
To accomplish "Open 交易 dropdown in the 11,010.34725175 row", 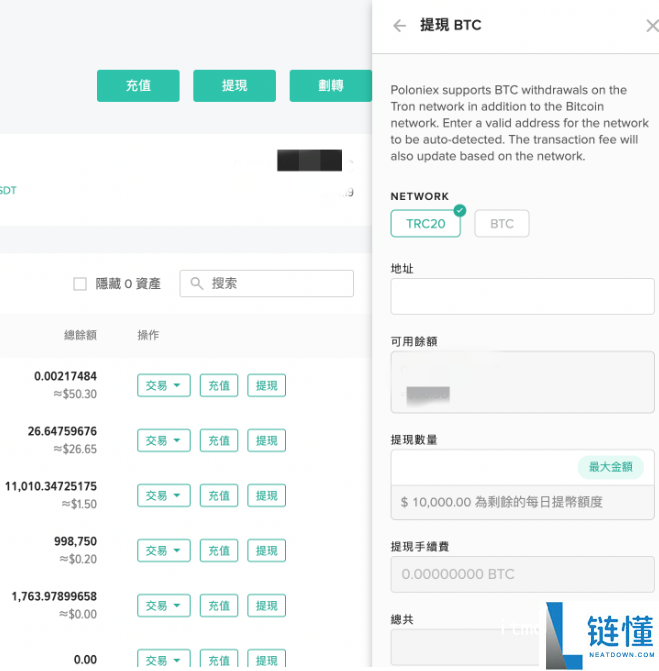I will pos(163,496).
